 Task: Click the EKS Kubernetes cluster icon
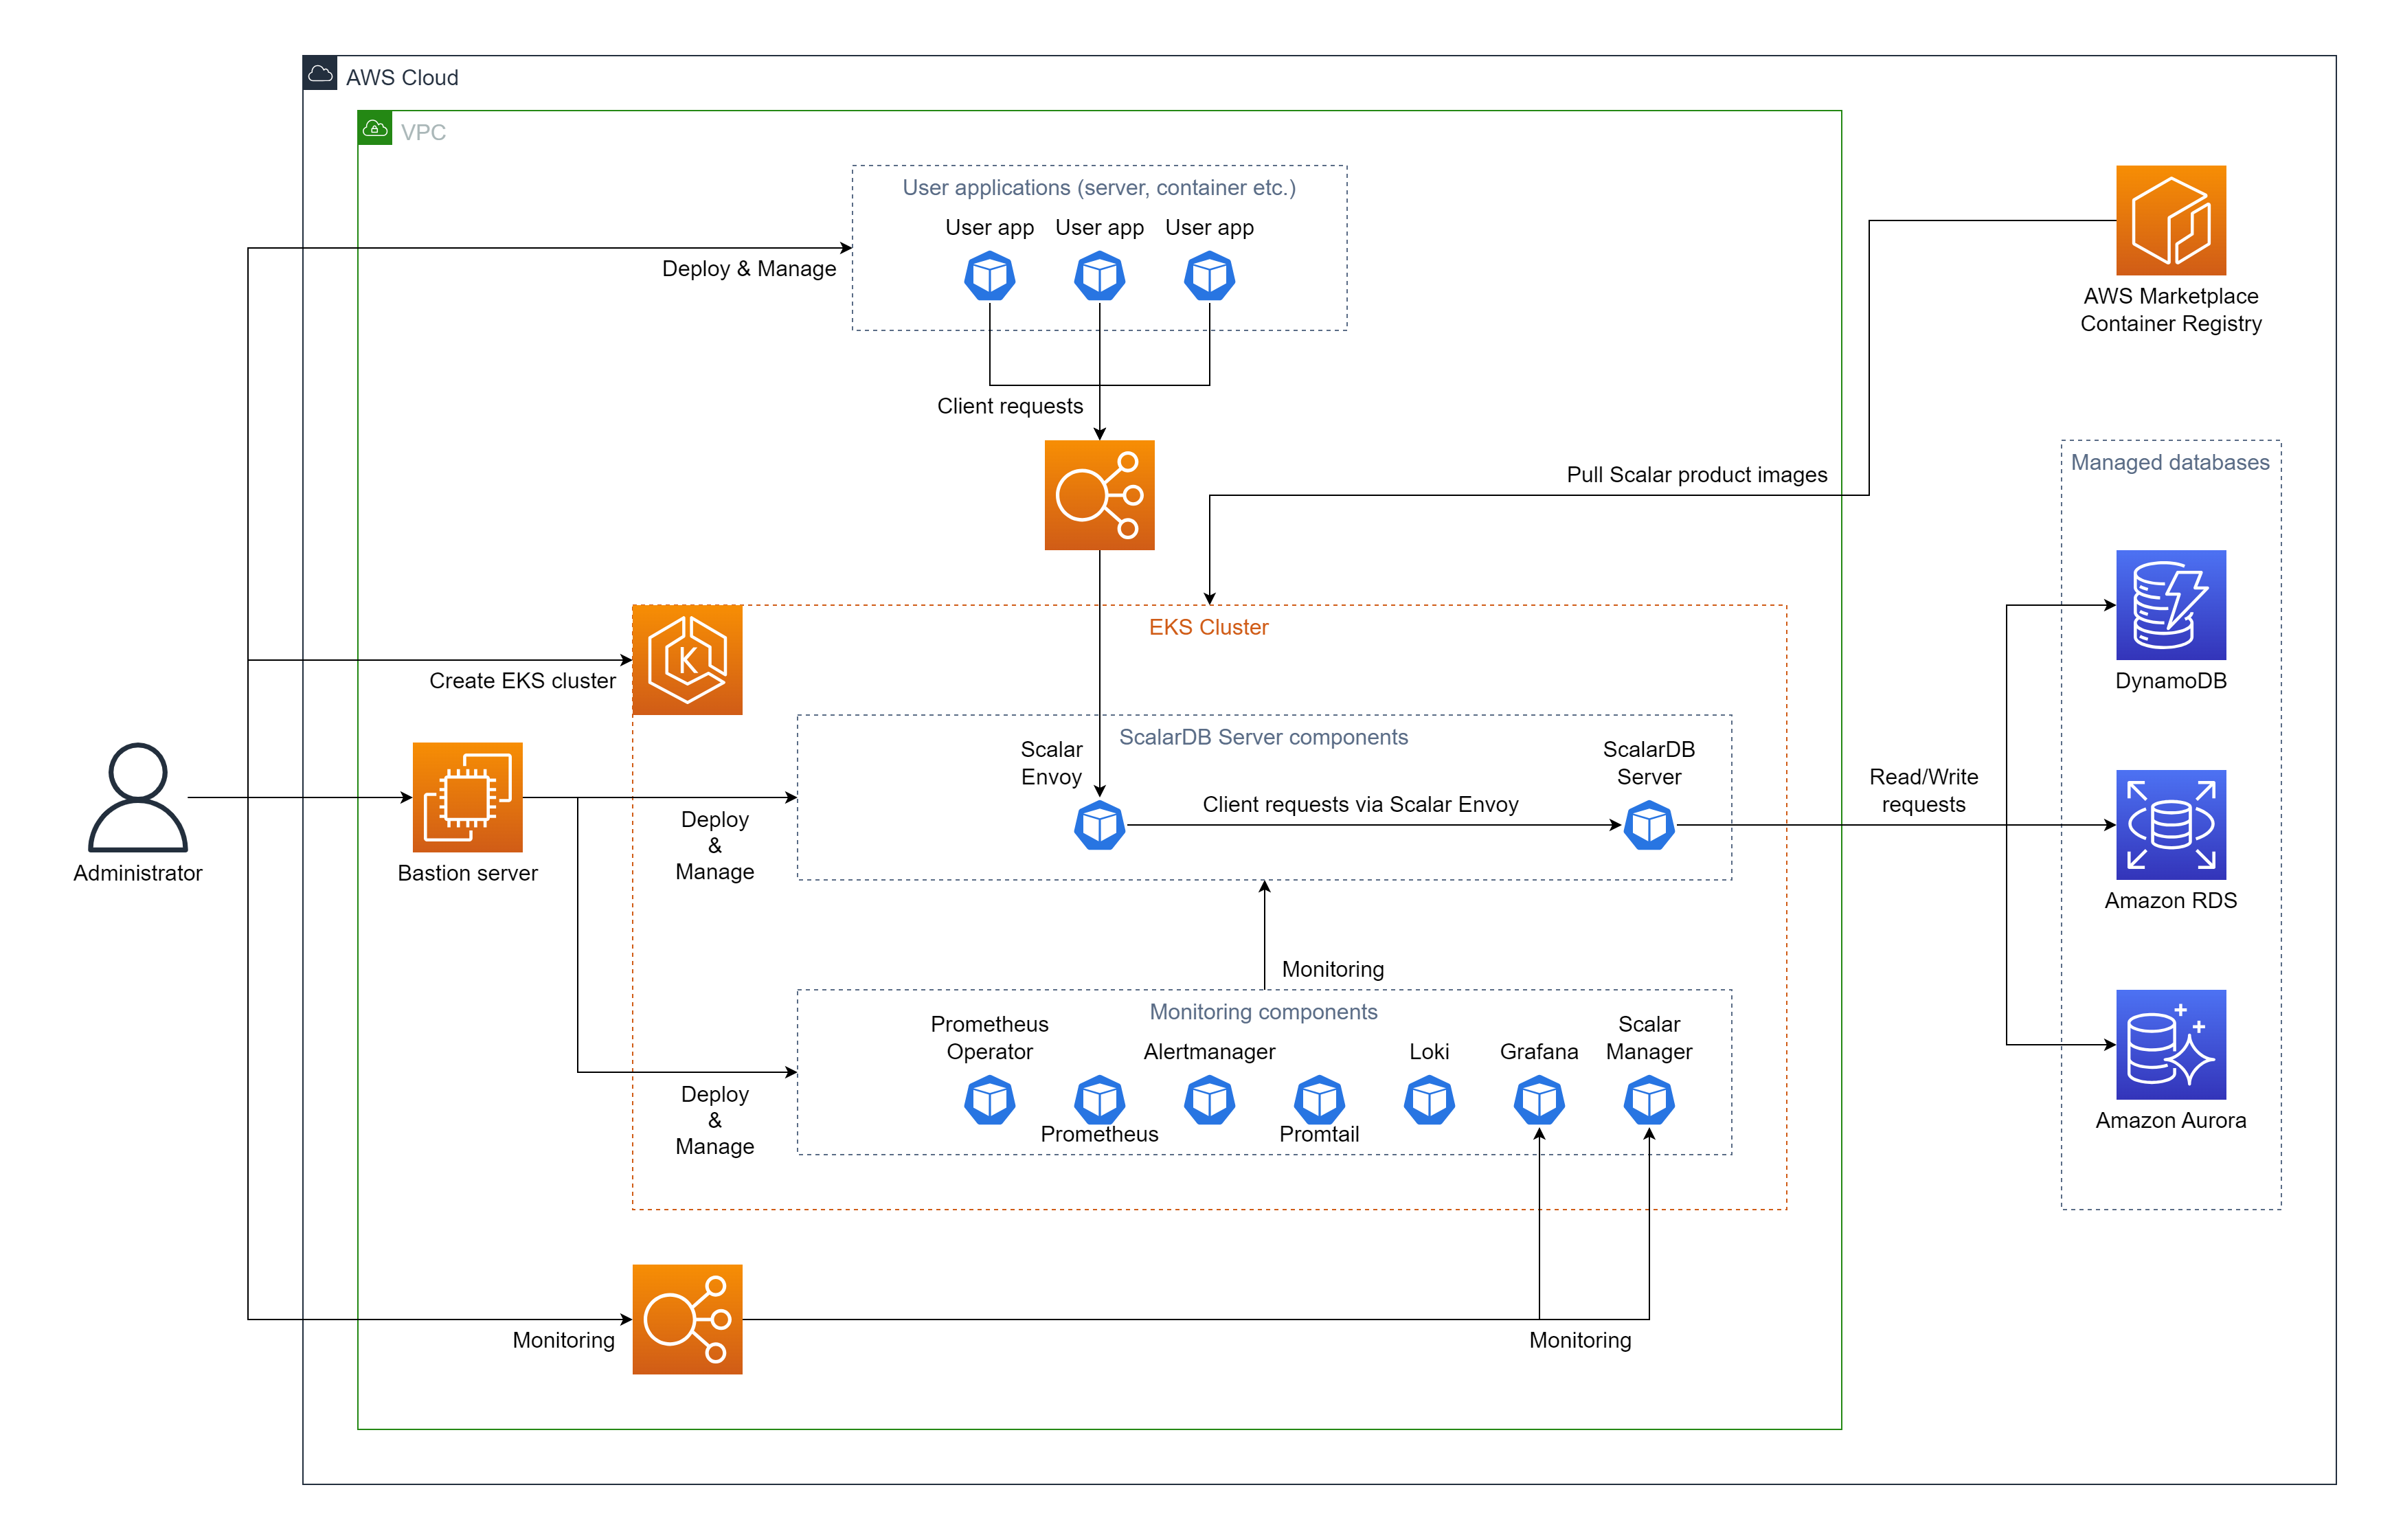tap(687, 660)
